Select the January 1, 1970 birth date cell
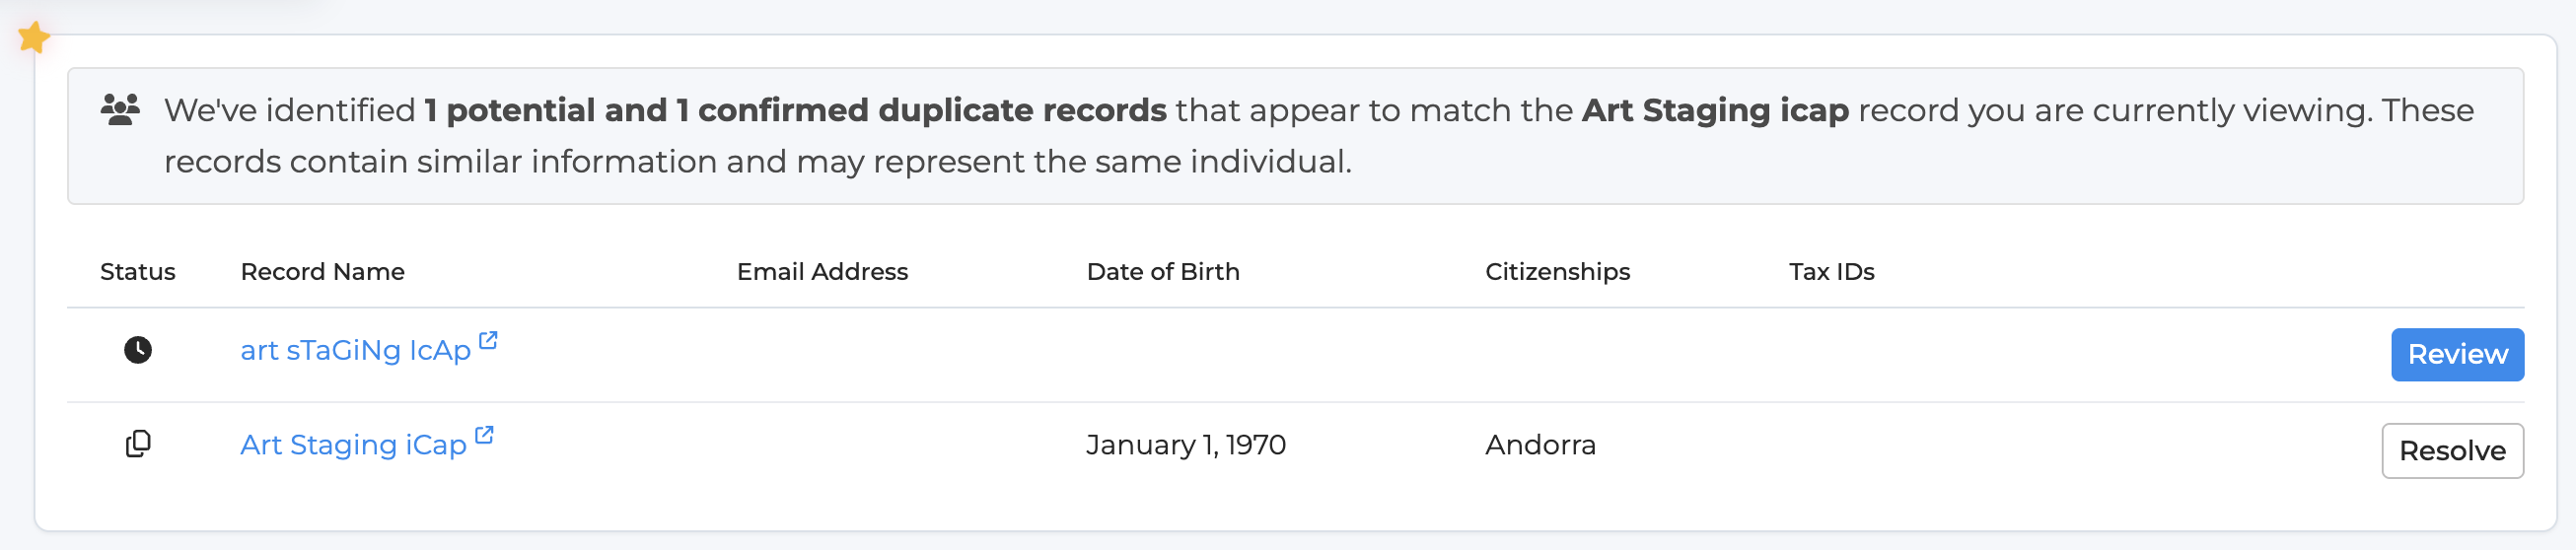The width and height of the screenshot is (2576, 550). tap(1186, 445)
